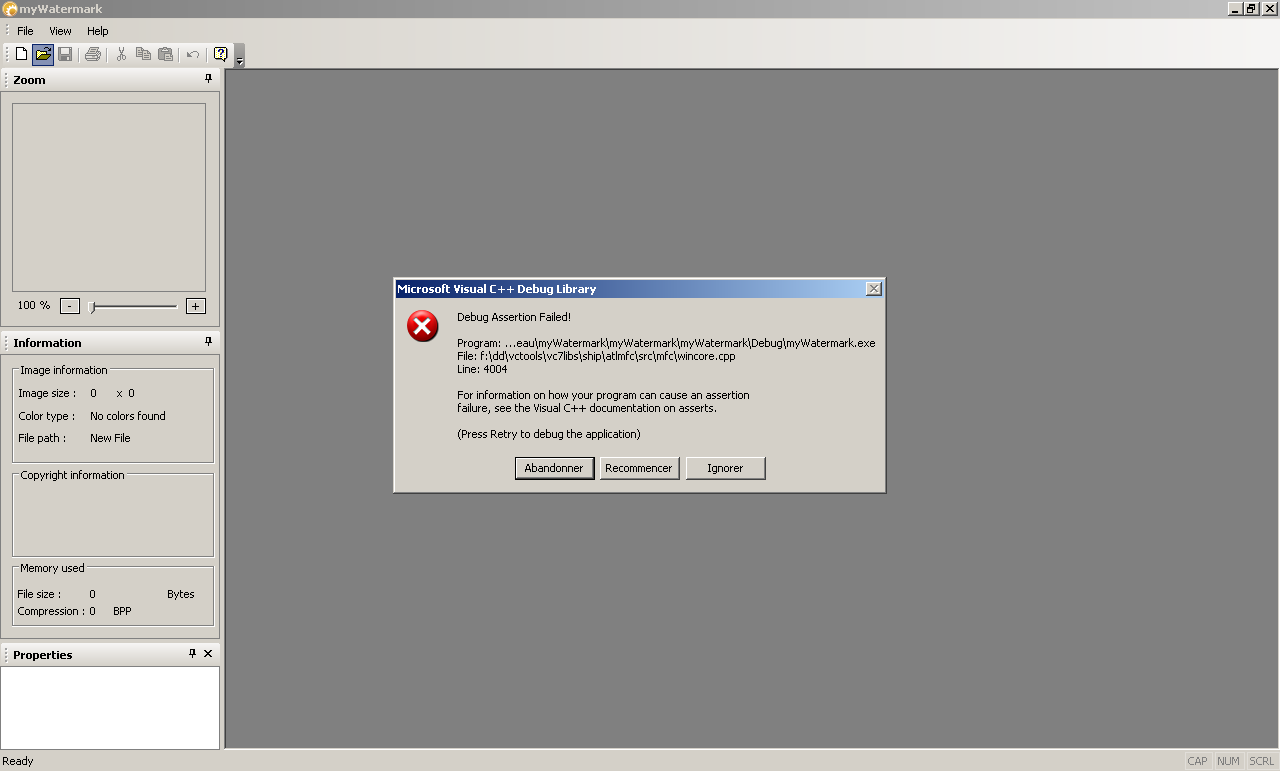Screen dimensions: 1280x771
Task: Click the zoom preview thumbnail area
Action: 109,197
